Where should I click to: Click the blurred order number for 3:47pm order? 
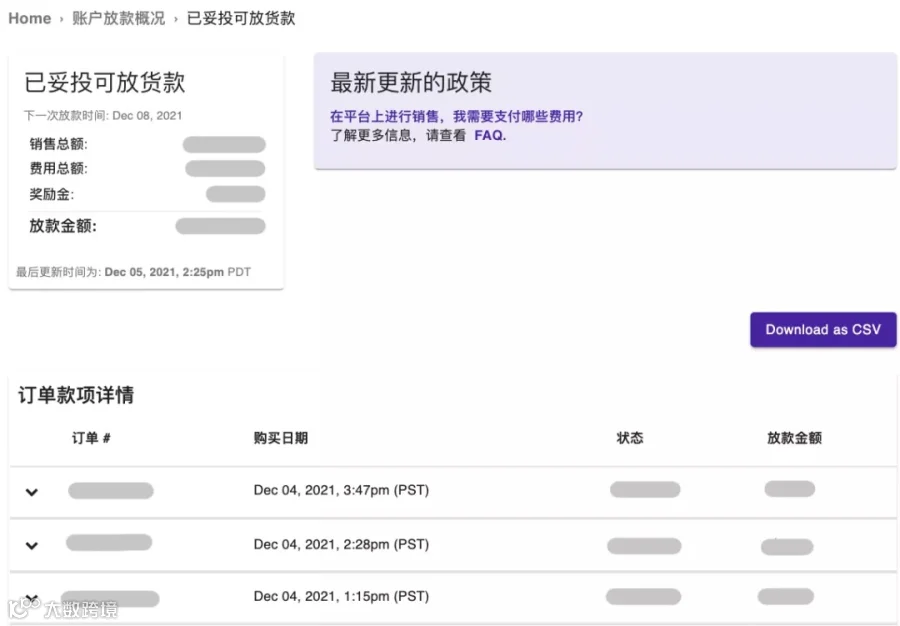tap(111, 491)
